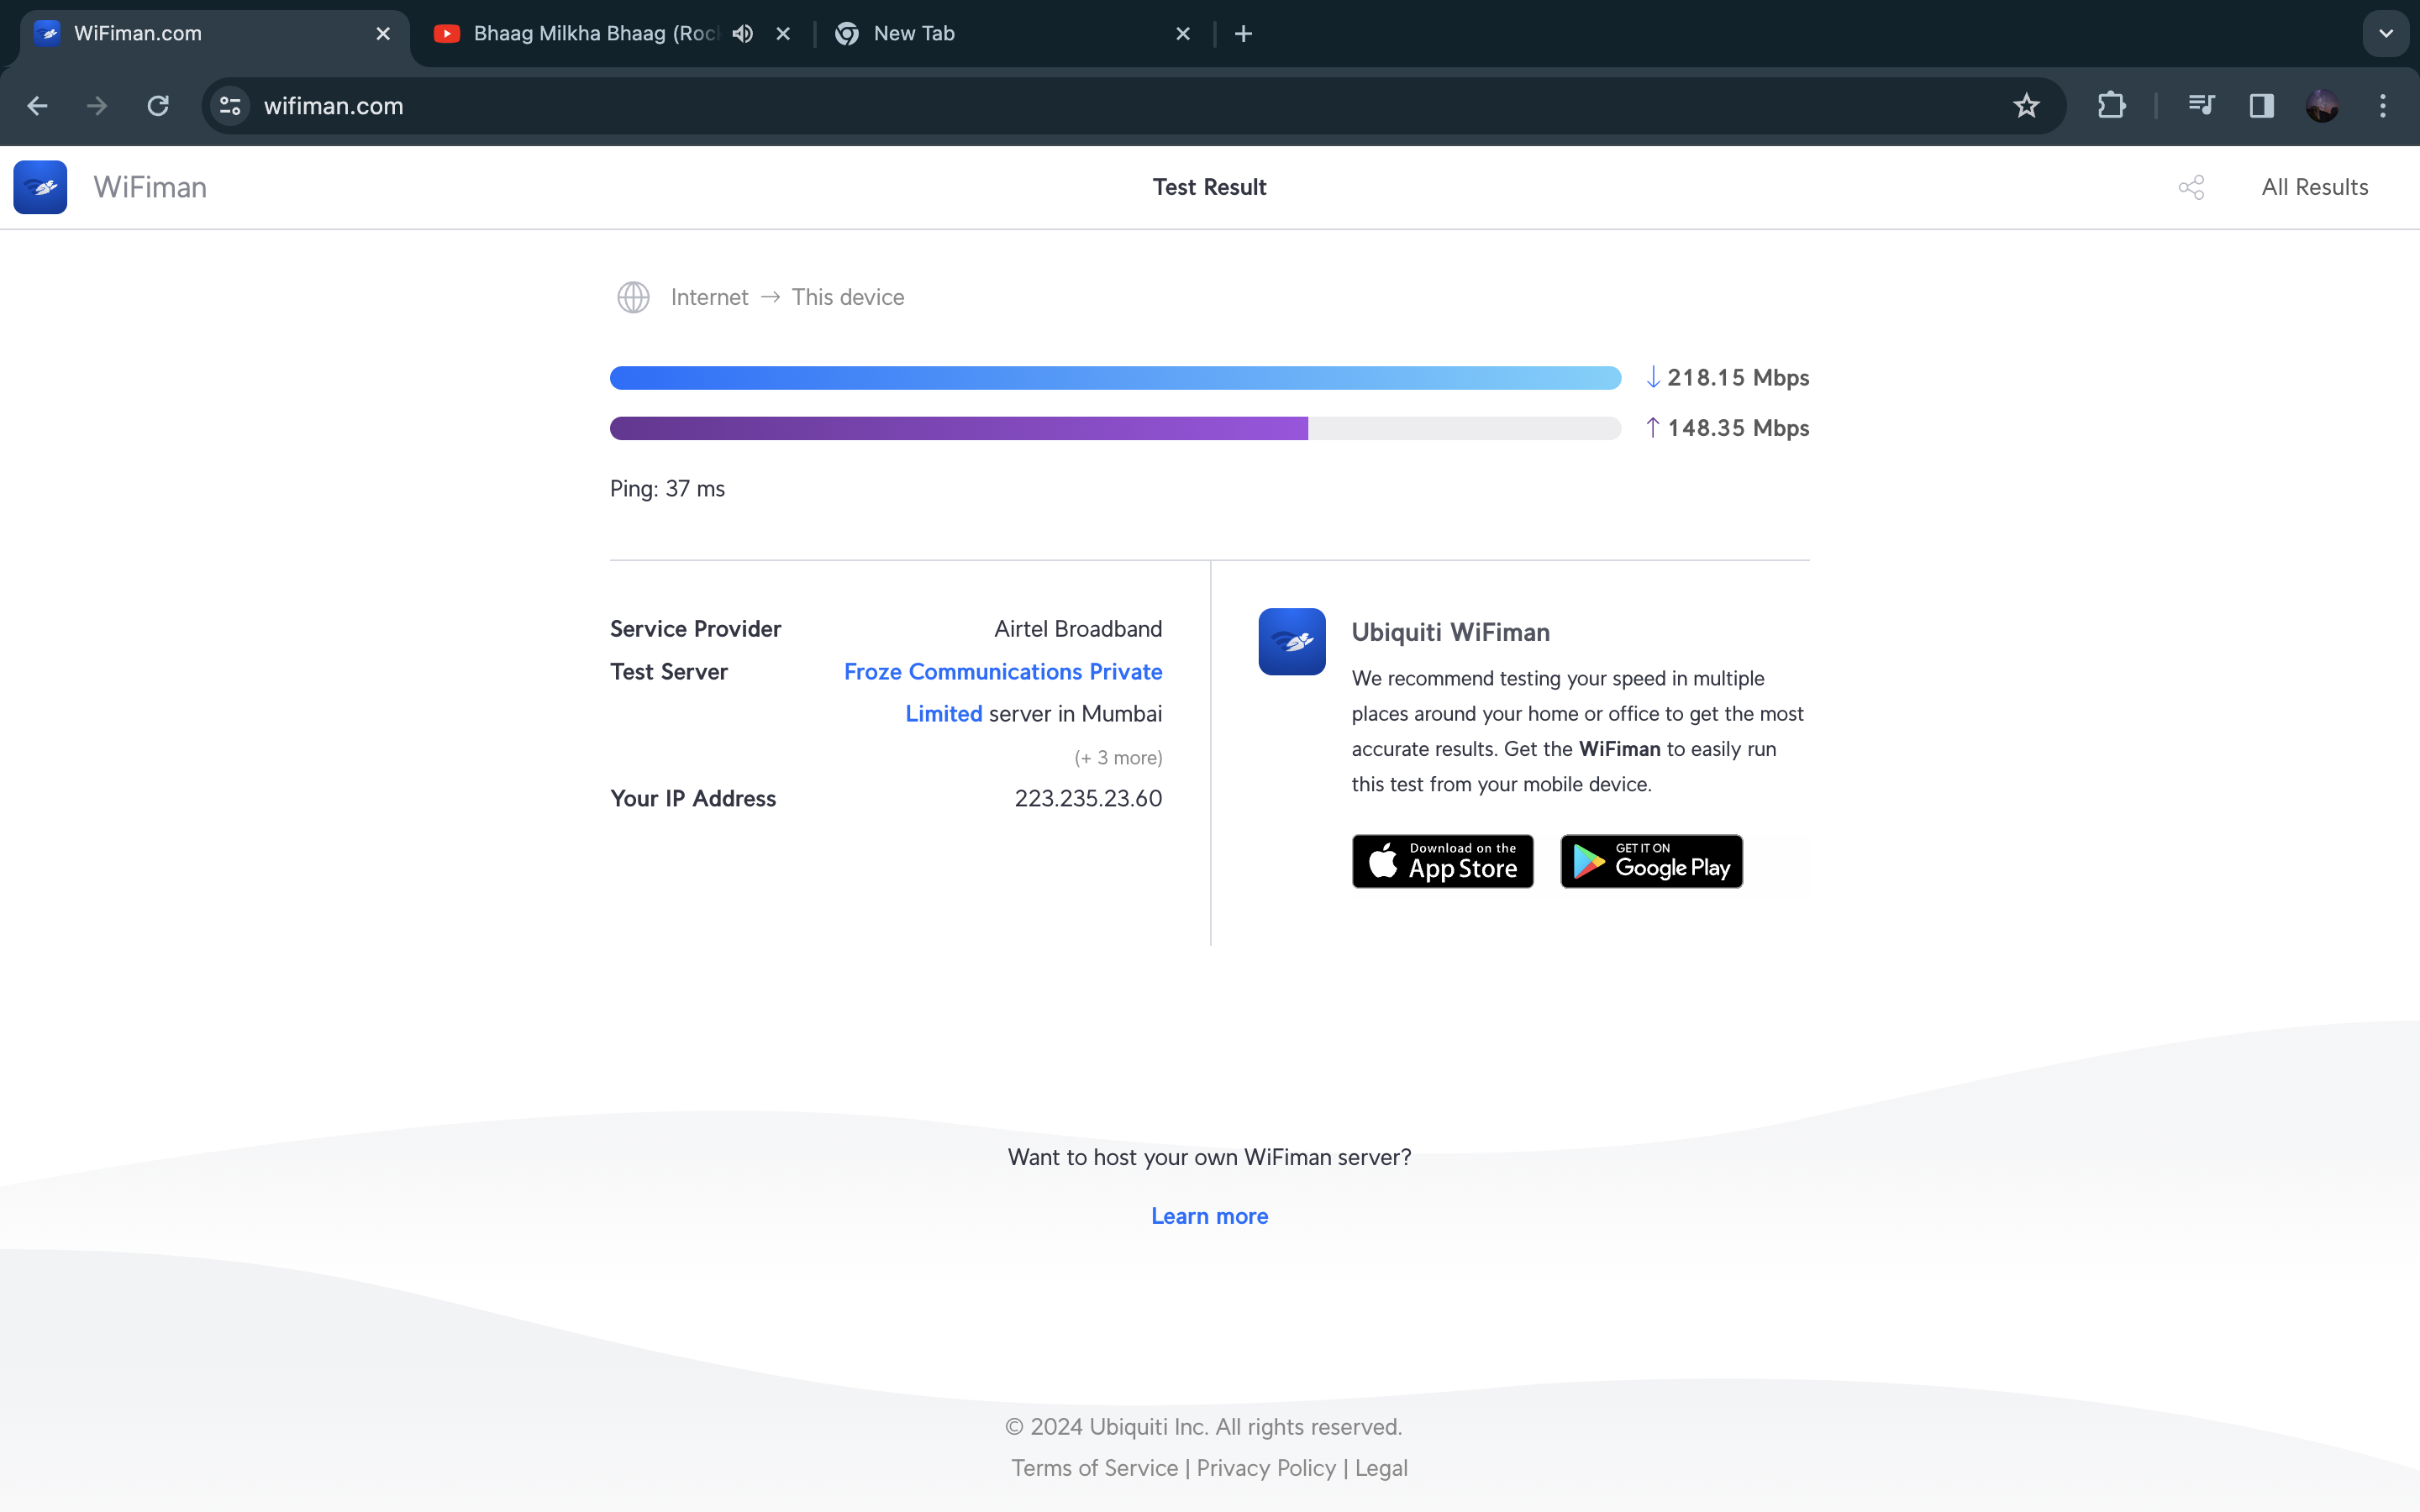Viewport: 2420px width, 1512px height.
Task: Close the New Tab tab
Action: 1183,34
